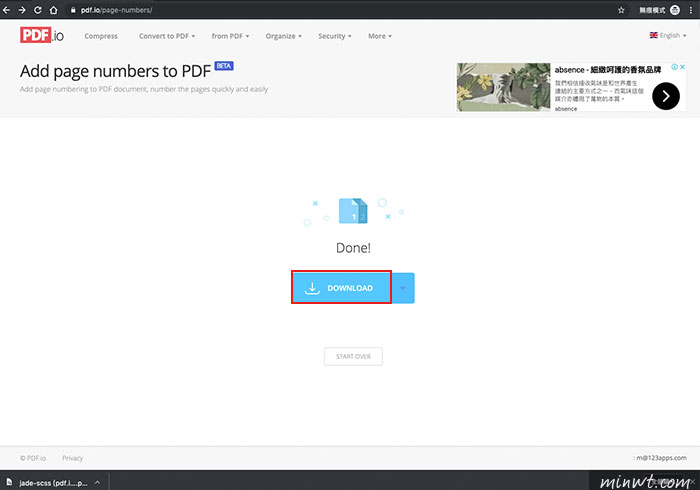Expand download item options chevron
Image resolution: width=700 pixels, height=490 pixels.
tap(97, 482)
